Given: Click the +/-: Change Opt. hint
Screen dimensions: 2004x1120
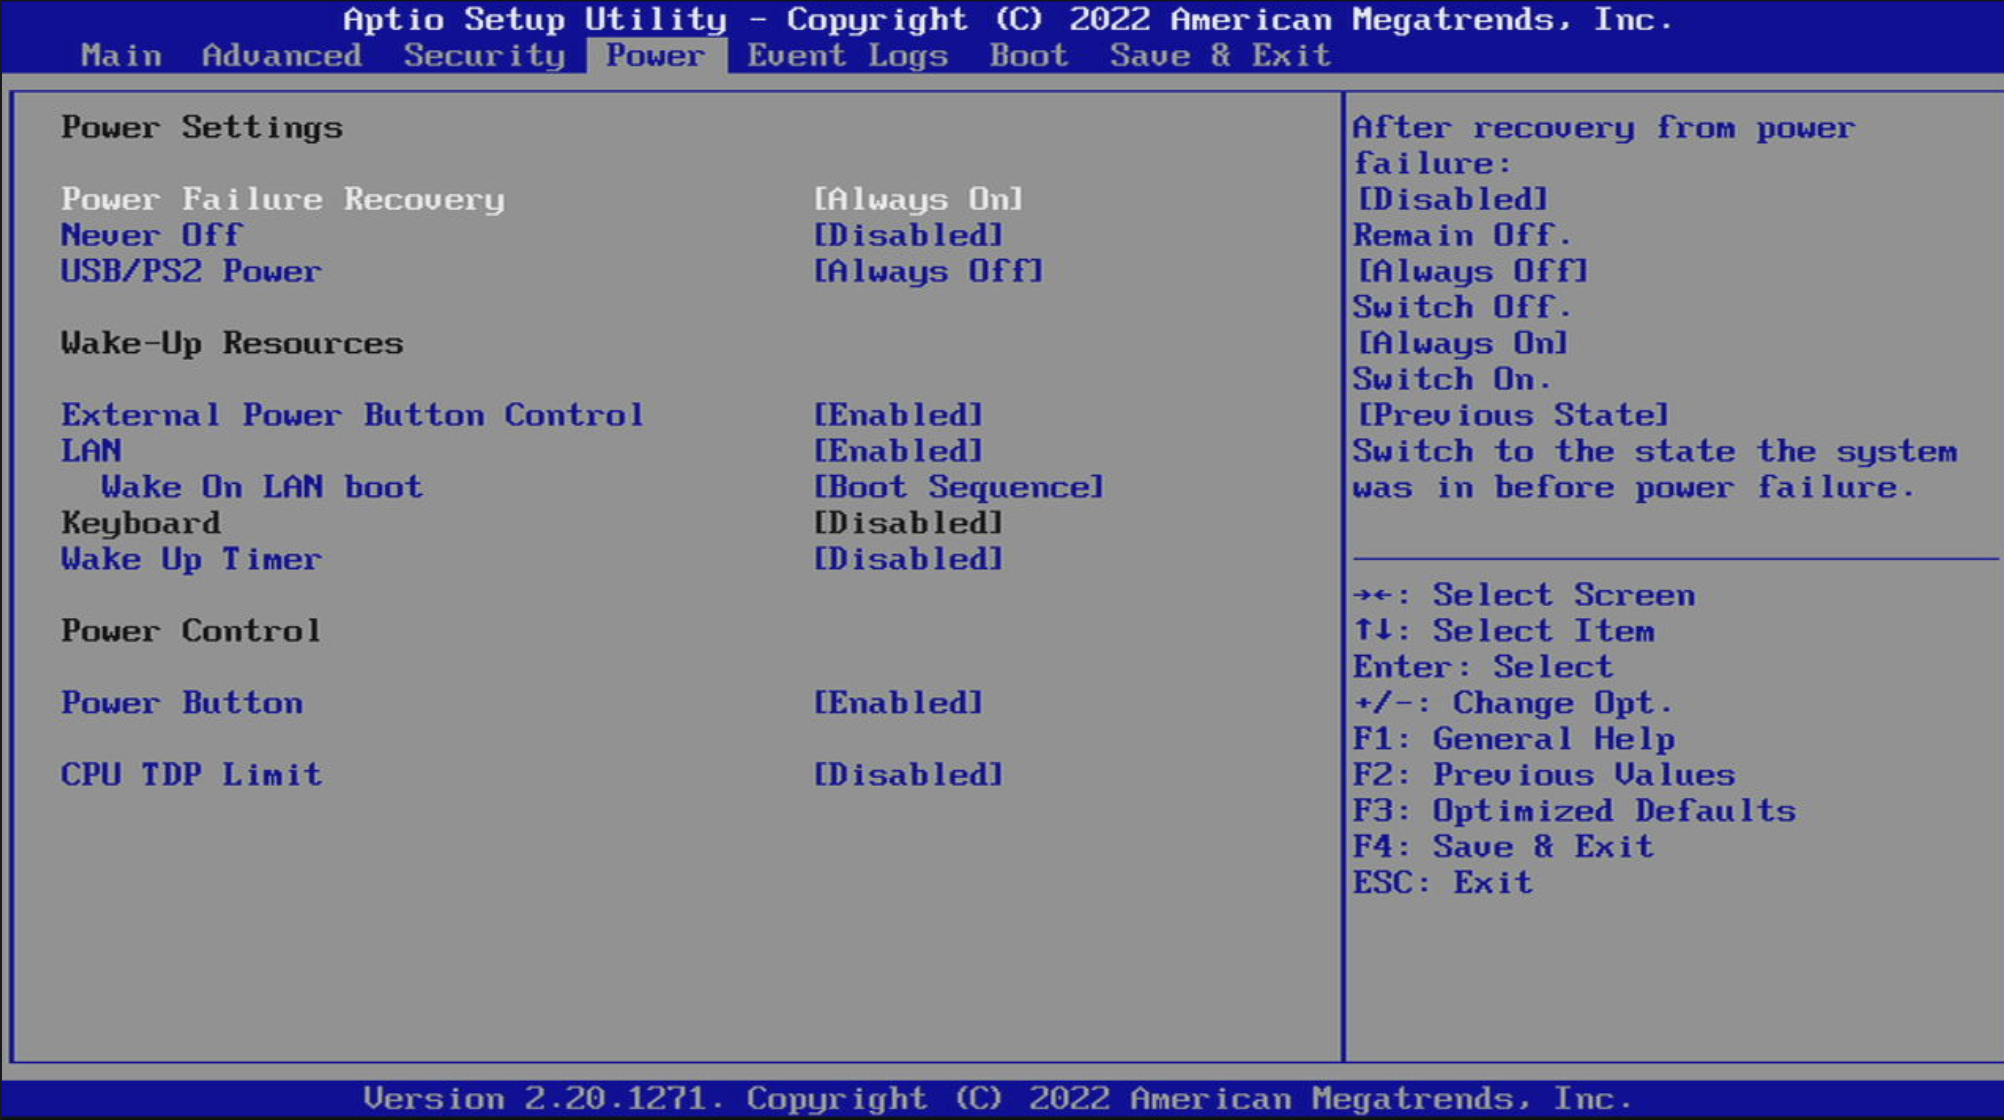Looking at the screenshot, I should tap(1513, 703).
